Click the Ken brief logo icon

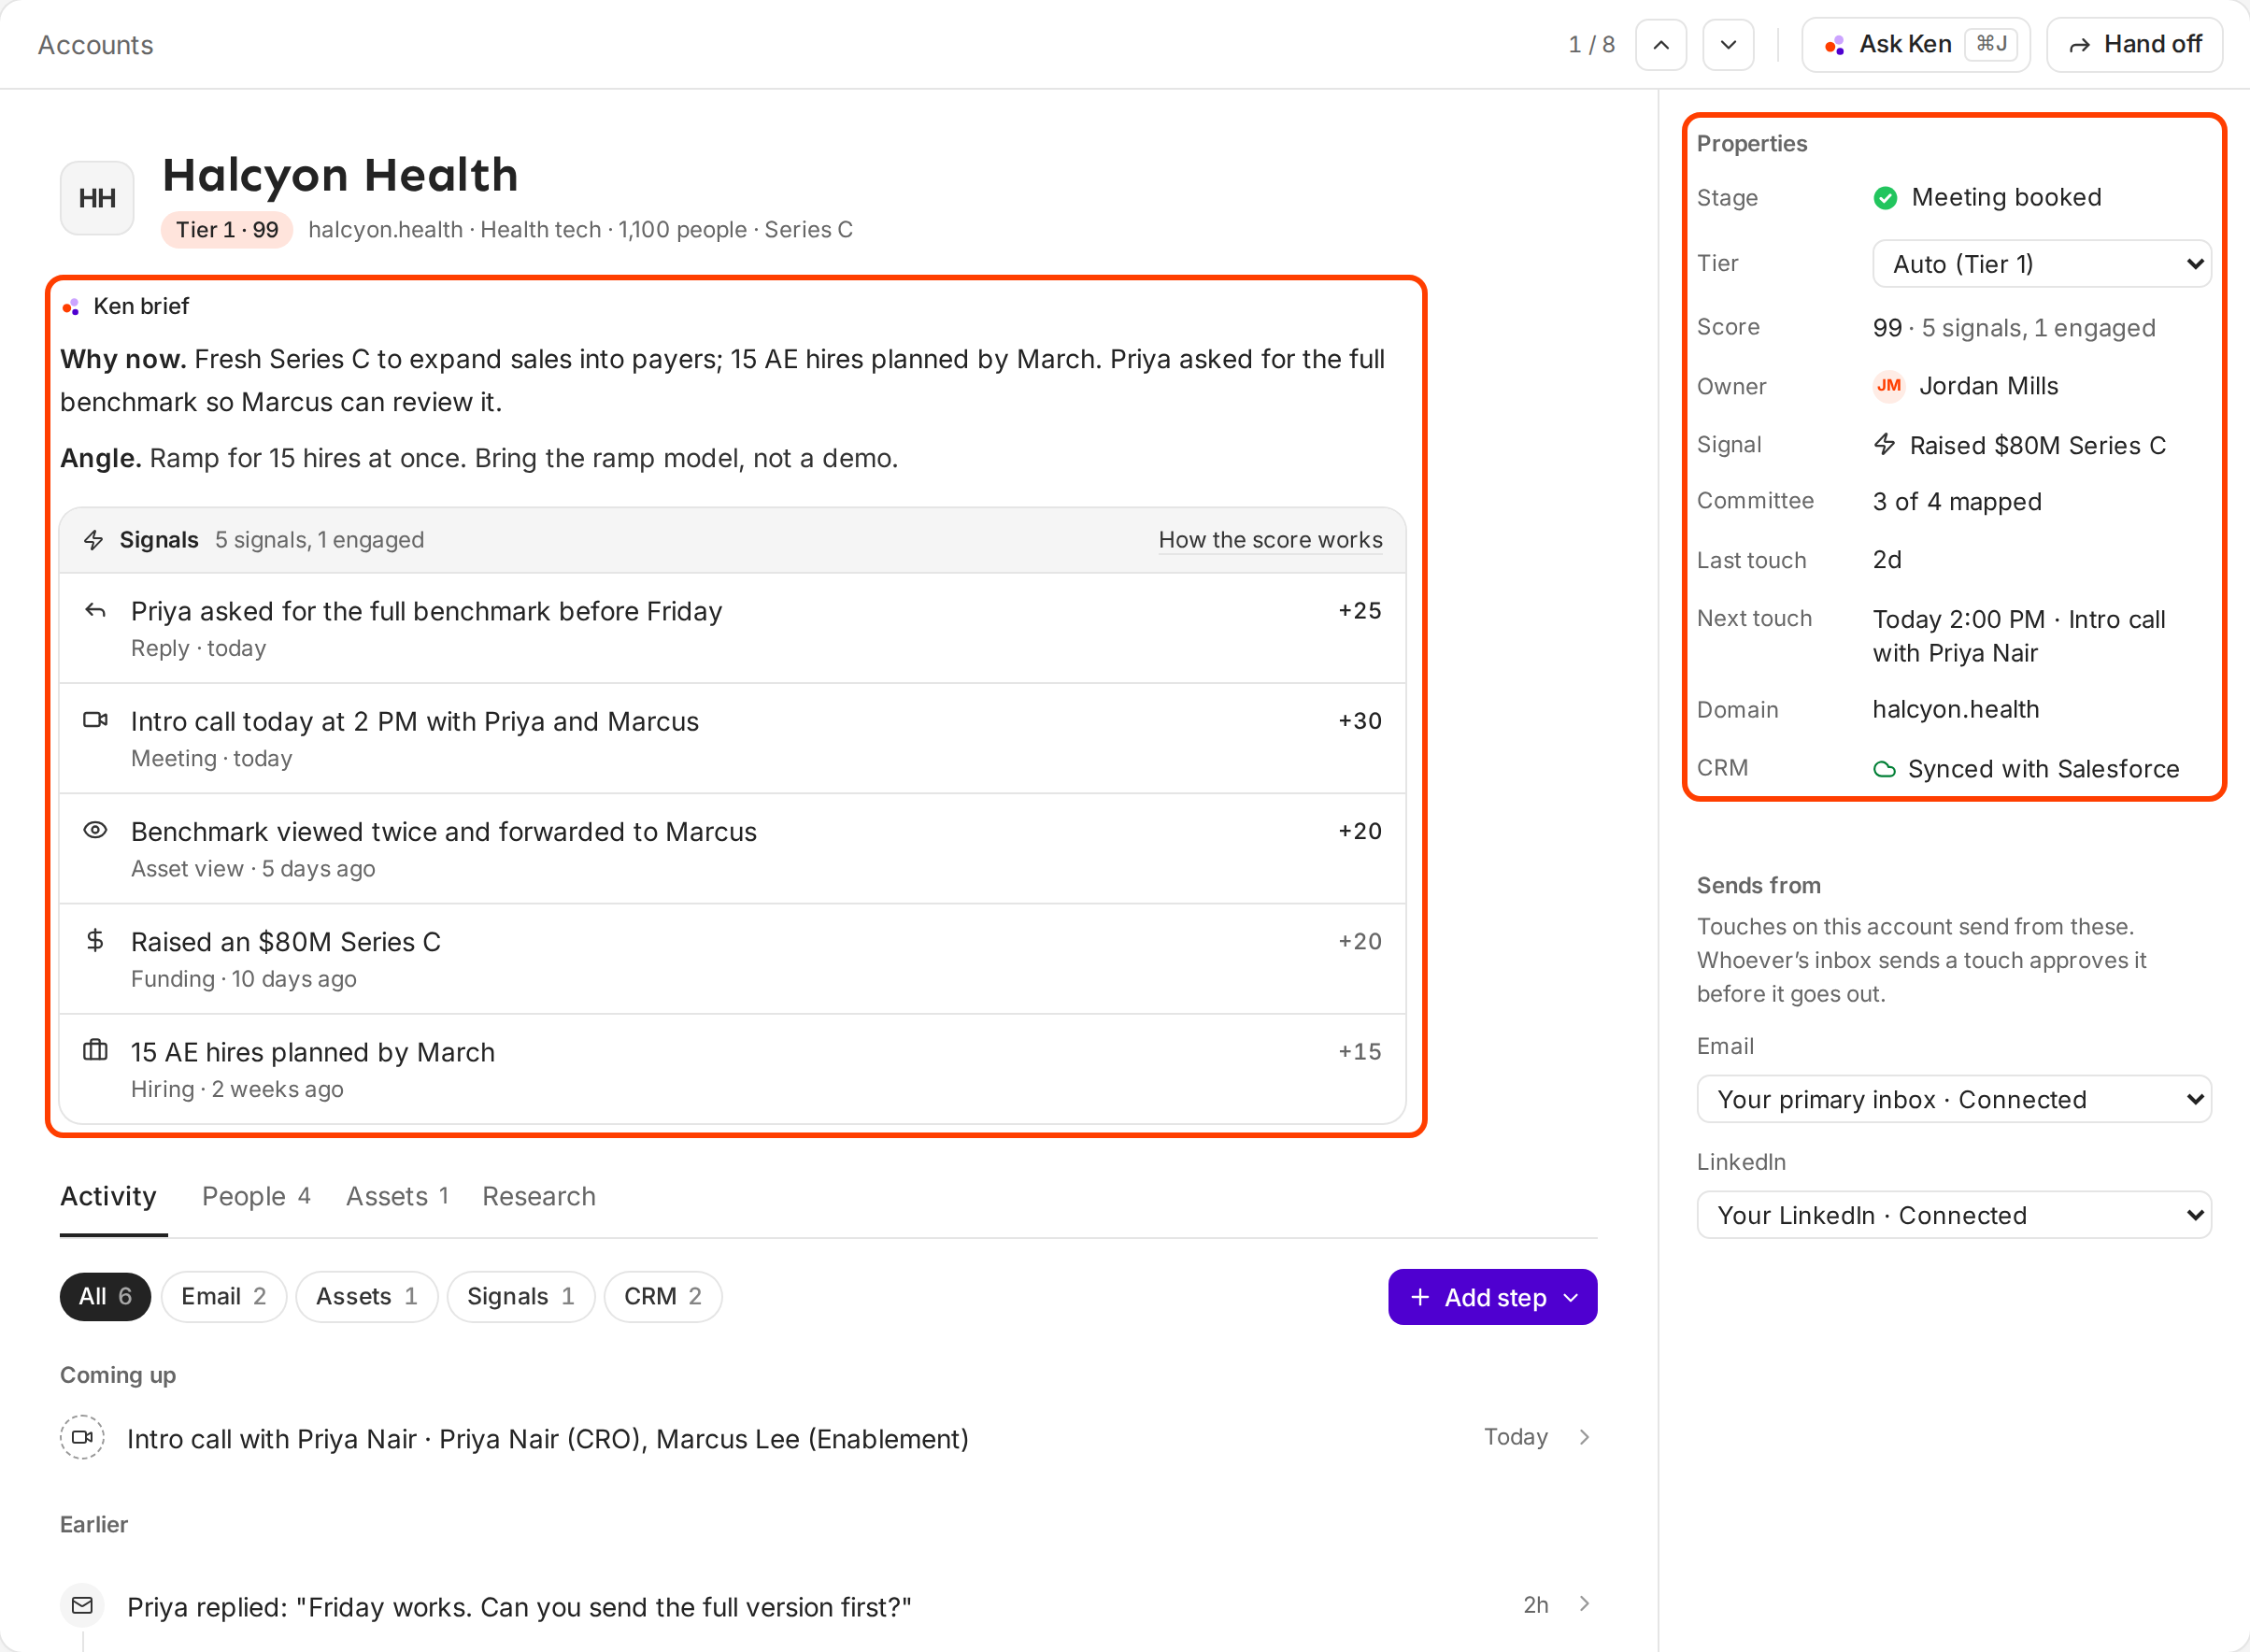71,306
